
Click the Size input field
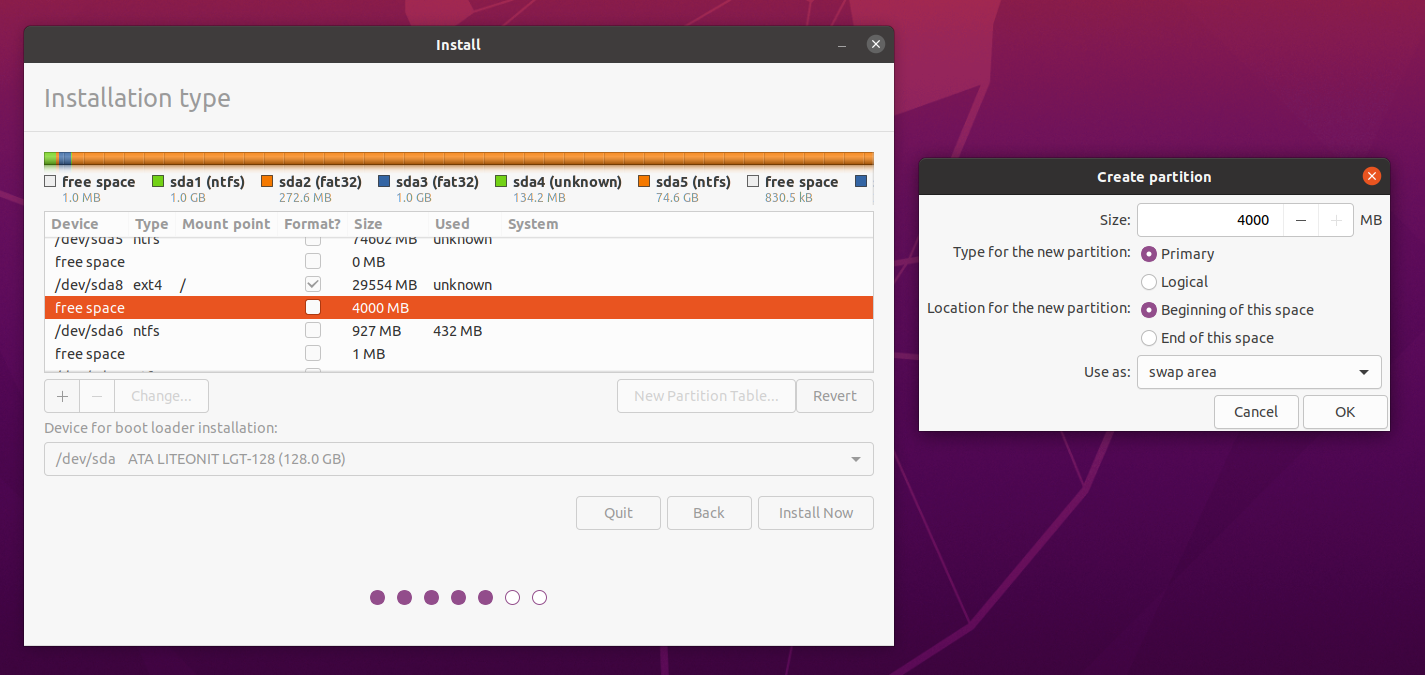(1209, 220)
